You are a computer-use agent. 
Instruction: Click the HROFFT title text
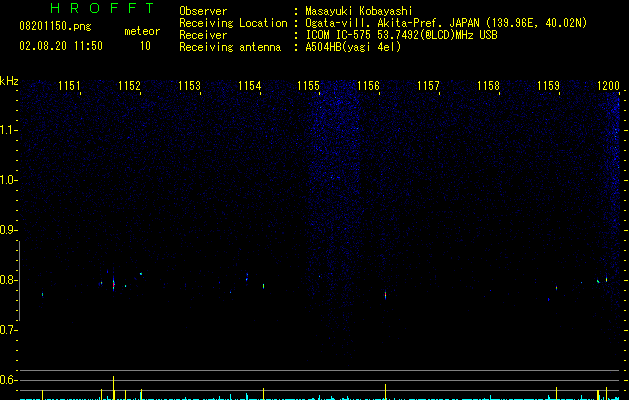(102, 8)
